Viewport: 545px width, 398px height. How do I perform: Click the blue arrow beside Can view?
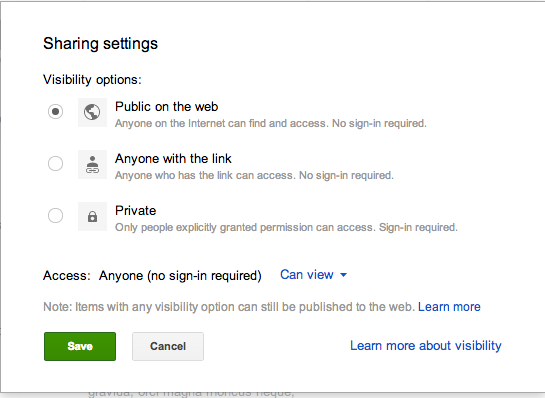pos(343,275)
